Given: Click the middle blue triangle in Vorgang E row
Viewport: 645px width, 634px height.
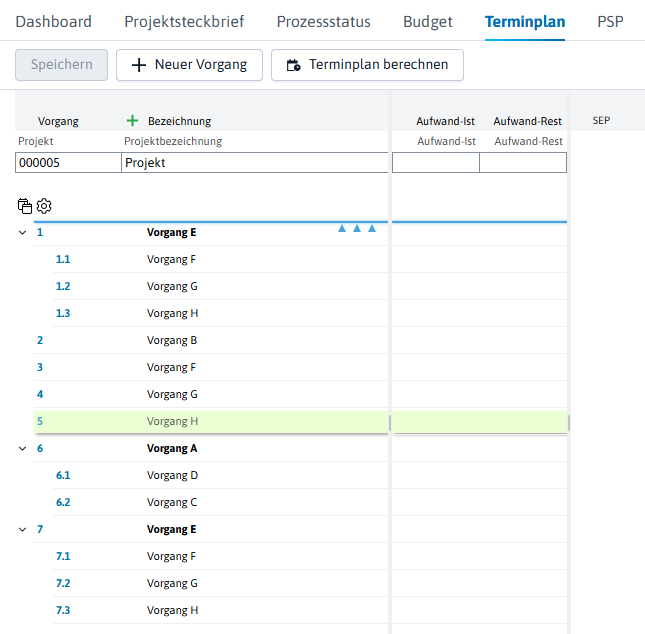Looking at the screenshot, I should pos(357,228).
